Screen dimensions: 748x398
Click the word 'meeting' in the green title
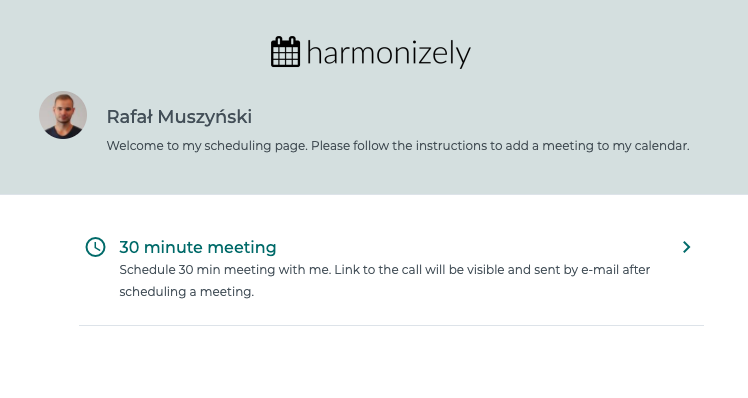pos(242,247)
